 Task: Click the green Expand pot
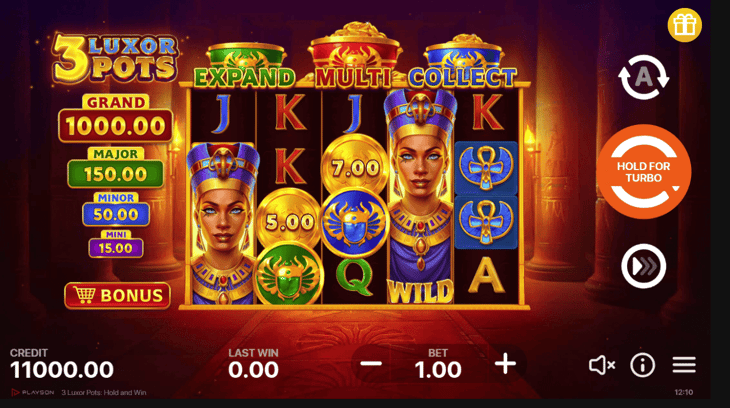(x=245, y=66)
